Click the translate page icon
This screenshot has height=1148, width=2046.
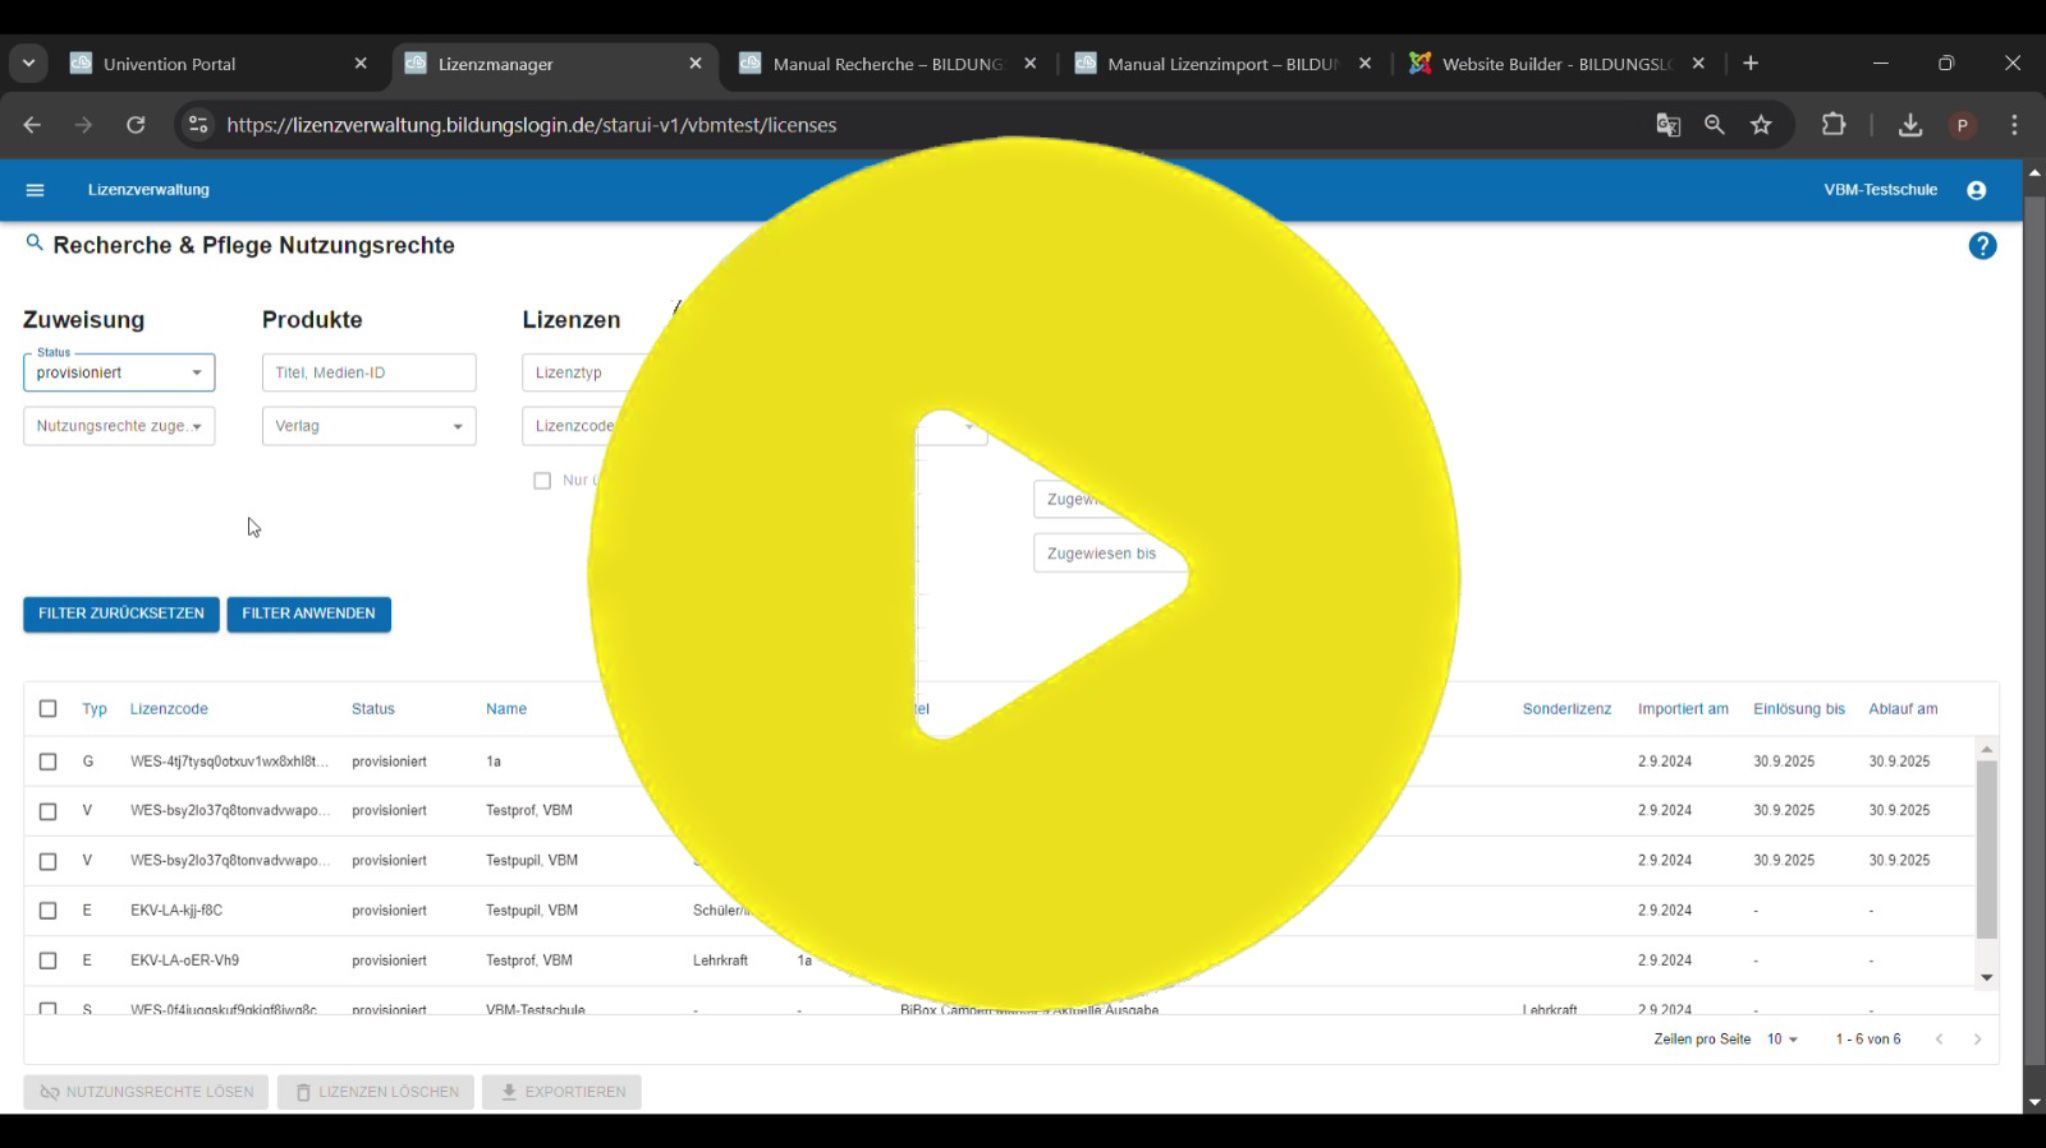tap(1667, 125)
